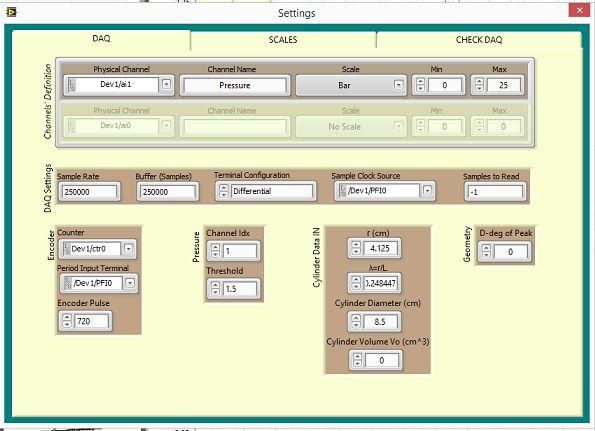Image resolution: width=595 pixels, height=431 pixels.
Task: Click the Cylinder Diameter stepper arrows
Action: (356, 321)
